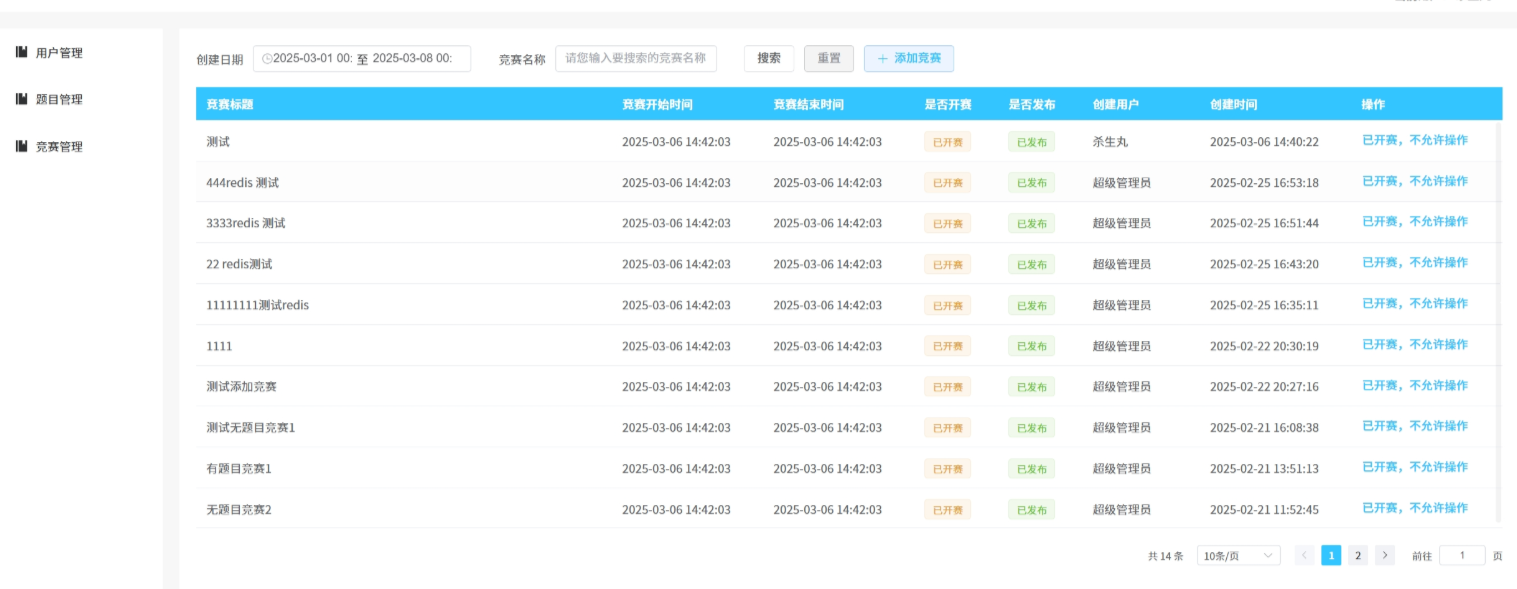Select page 1 in pagination
1517x589 pixels.
pyautogui.click(x=1331, y=556)
